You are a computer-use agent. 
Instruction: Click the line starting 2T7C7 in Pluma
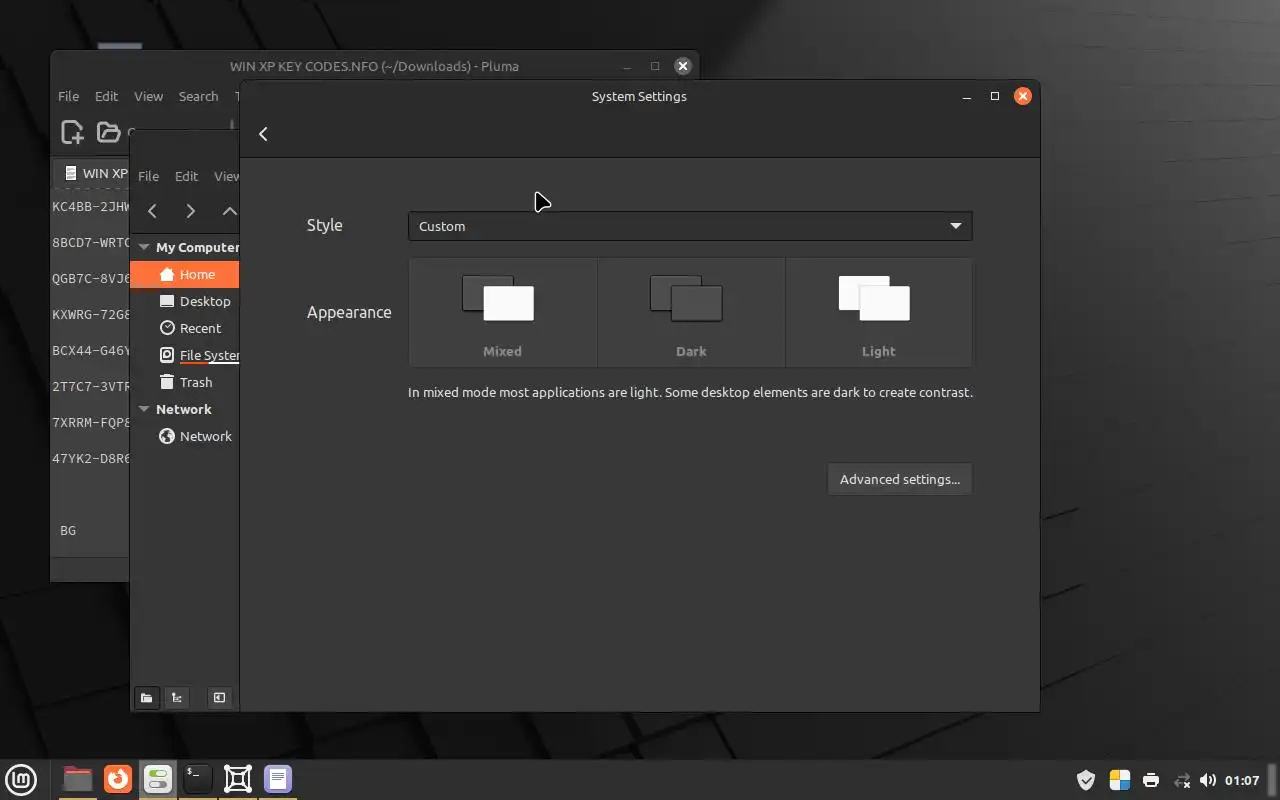(91, 387)
